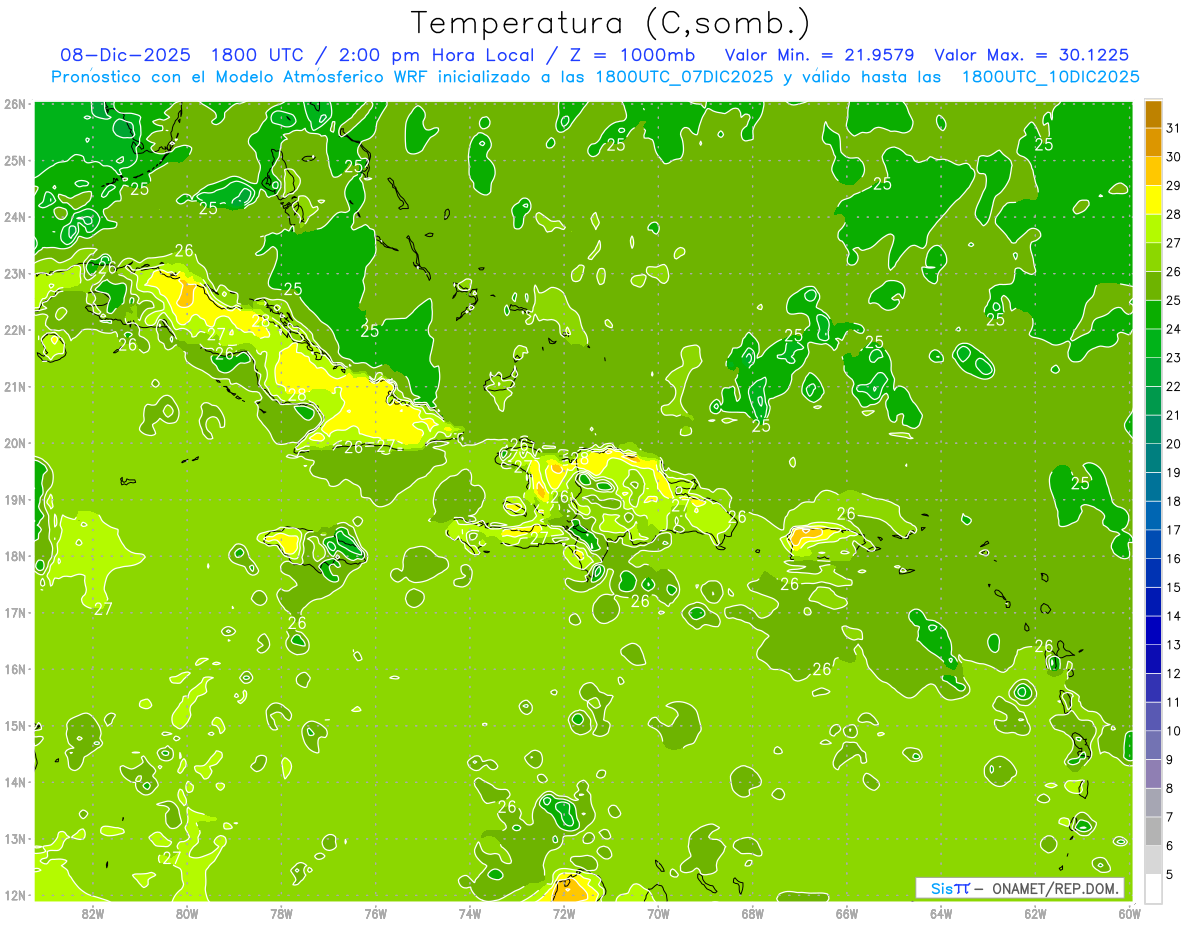This screenshot has height=927, width=1200.
Task: Click the 74W longitude axis label
Action: 469,913
